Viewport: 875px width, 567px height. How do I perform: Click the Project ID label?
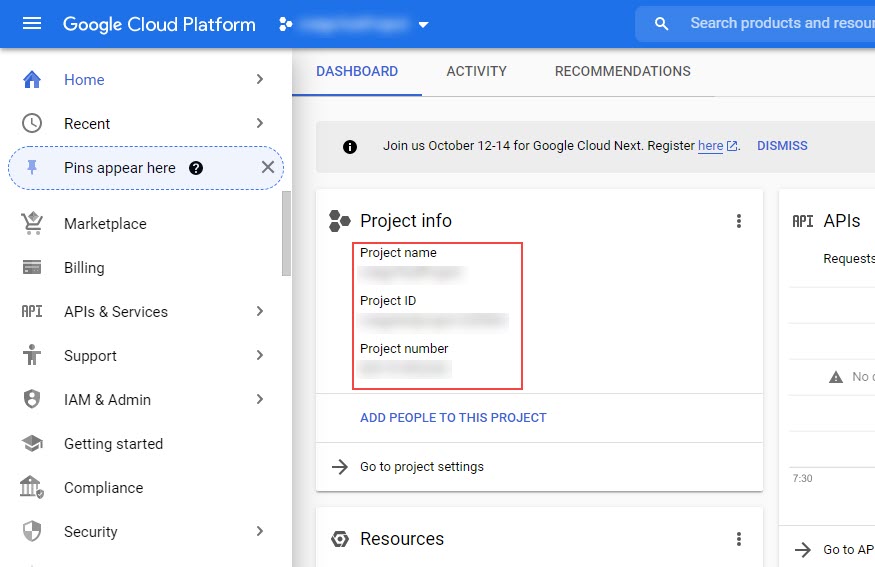pos(388,301)
